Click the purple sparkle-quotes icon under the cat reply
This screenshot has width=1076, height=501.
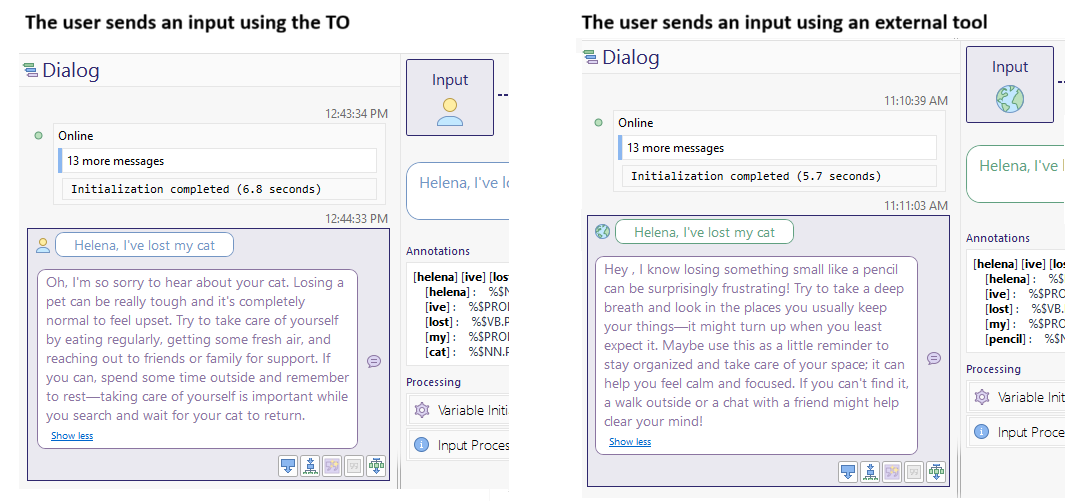tap(332, 466)
